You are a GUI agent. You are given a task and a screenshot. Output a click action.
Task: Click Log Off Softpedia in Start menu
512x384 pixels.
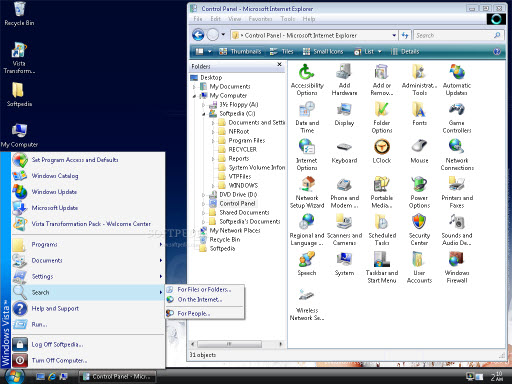pyautogui.click(x=88, y=344)
